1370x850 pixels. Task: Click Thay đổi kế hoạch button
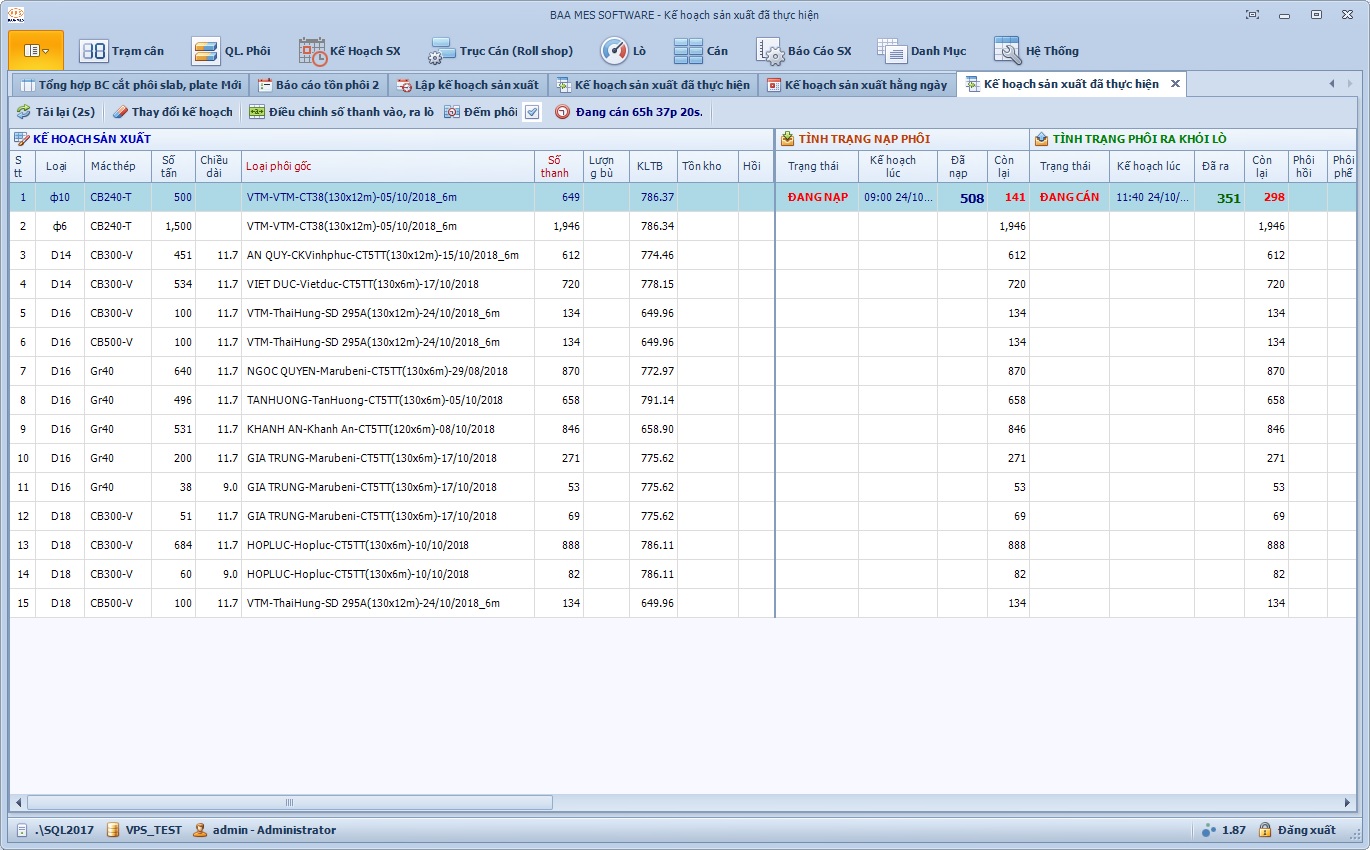tap(172, 112)
